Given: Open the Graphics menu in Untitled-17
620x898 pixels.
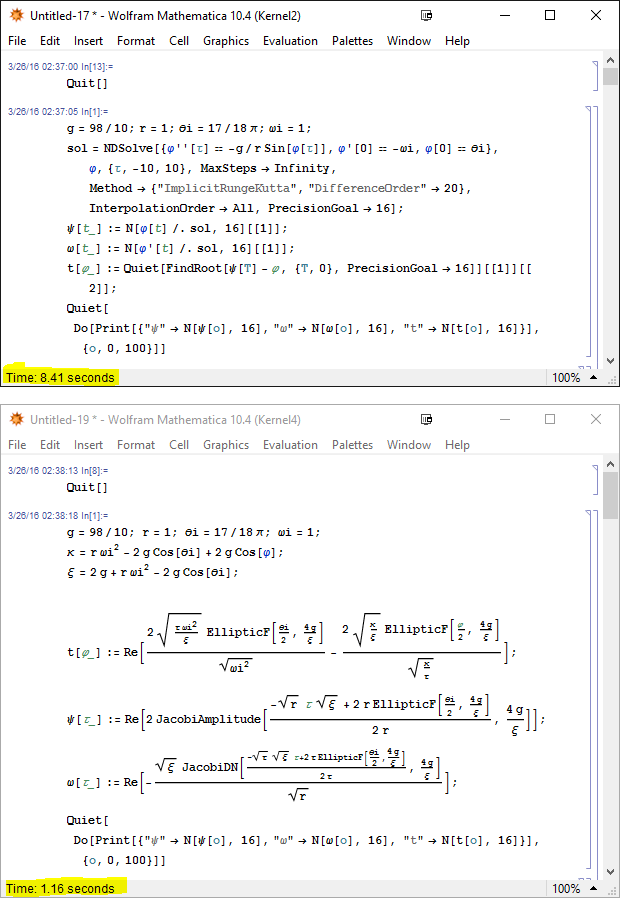Looking at the screenshot, I should [x=226, y=41].
